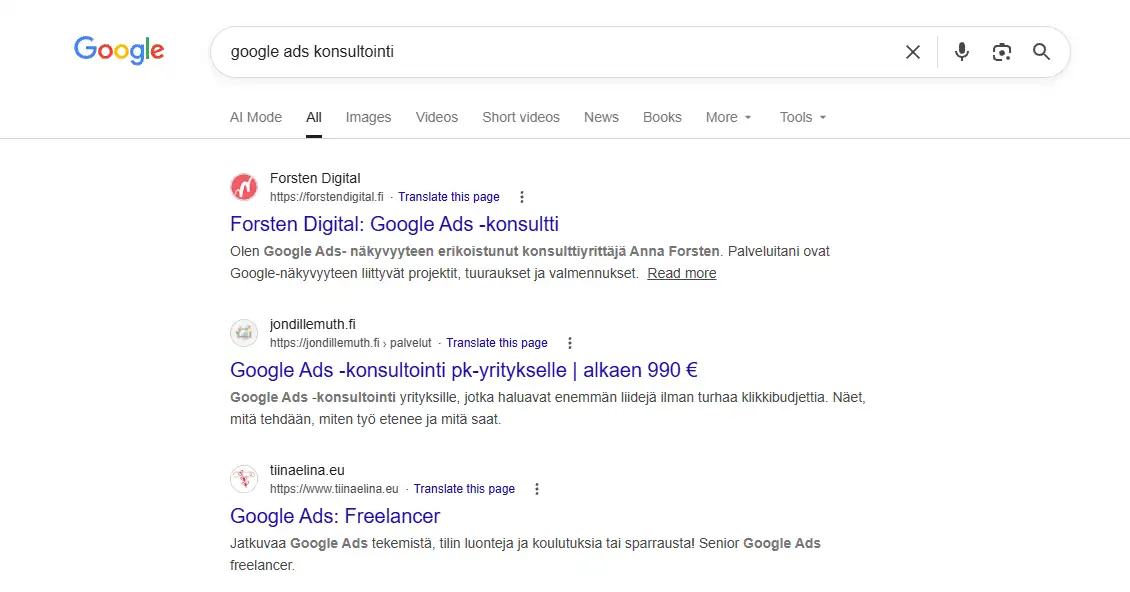The image size is (1130, 592).
Task: Switch to the Images tab
Action: (368, 117)
